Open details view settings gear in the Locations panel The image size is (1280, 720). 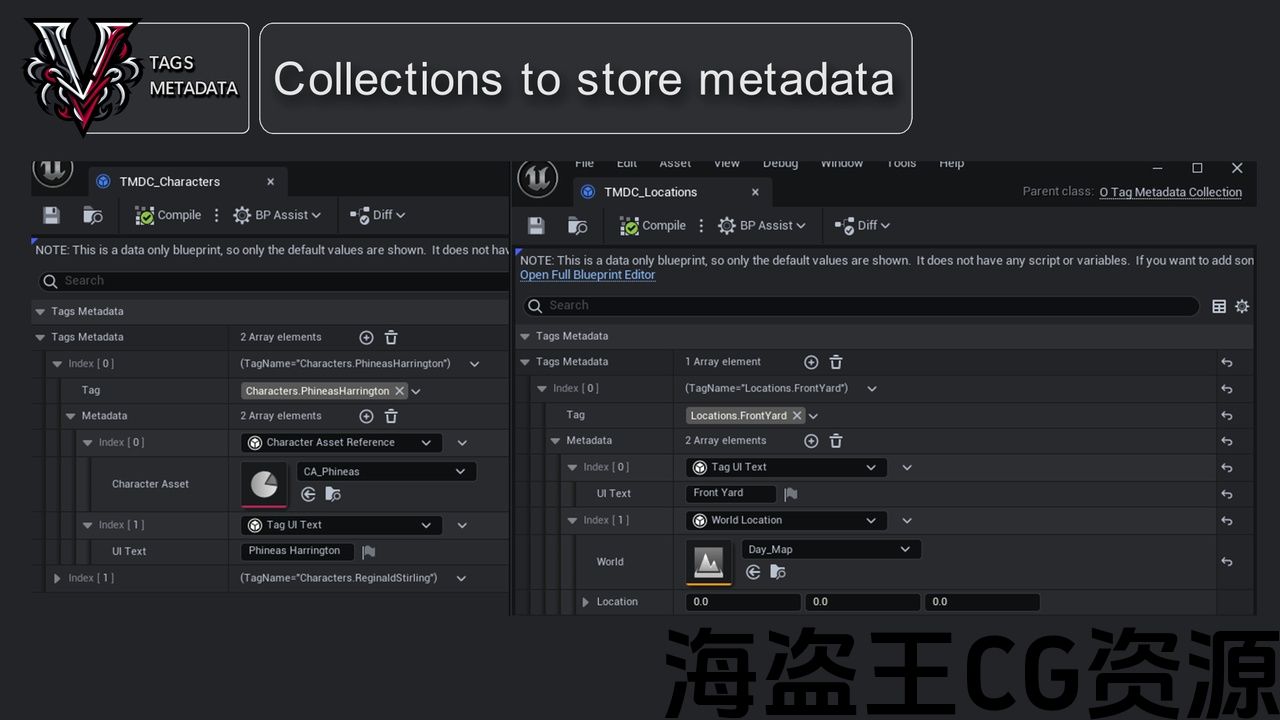pos(1242,306)
